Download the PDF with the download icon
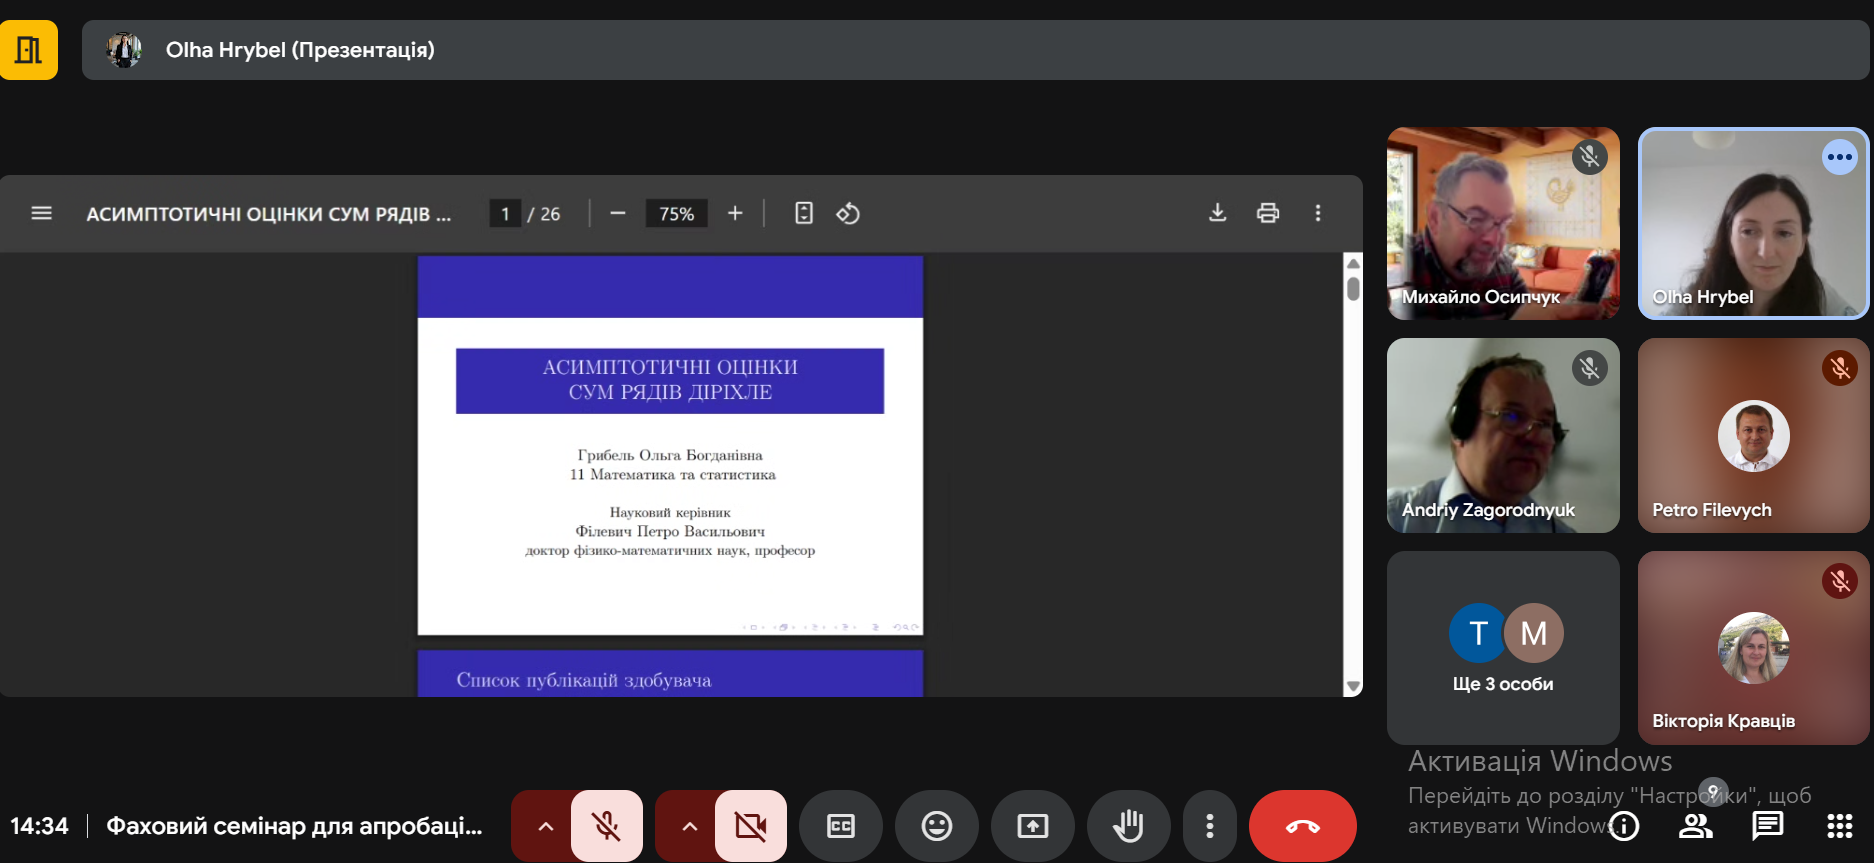This screenshot has width=1874, height=863. tap(1217, 213)
